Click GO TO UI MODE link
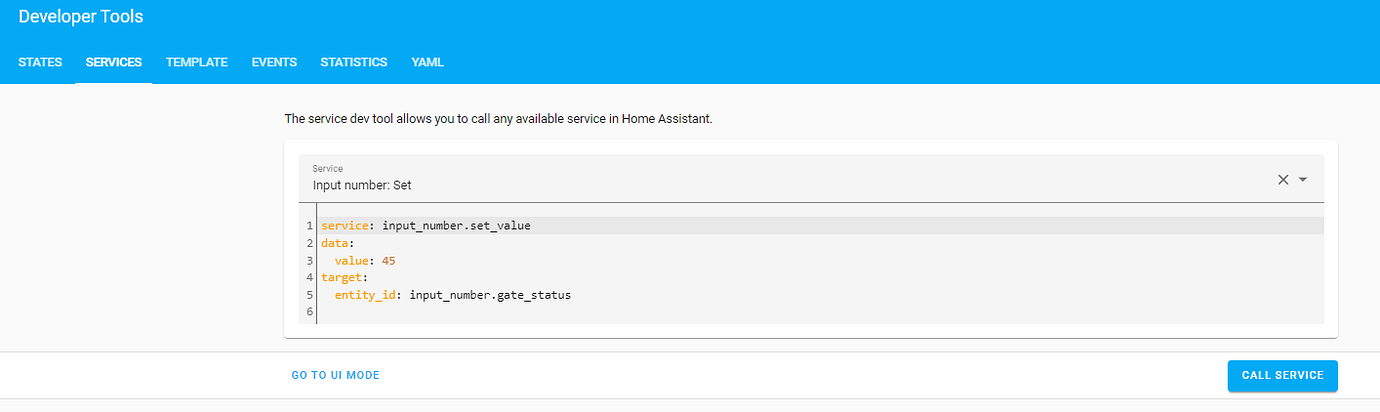The height and width of the screenshot is (412, 1380). [x=336, y=375]
